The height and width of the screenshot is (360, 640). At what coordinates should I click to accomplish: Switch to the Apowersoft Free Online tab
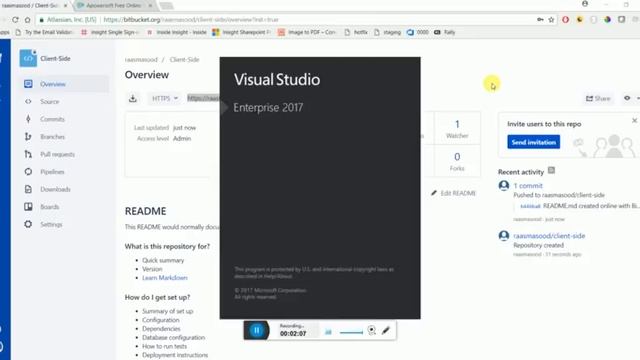113,5
